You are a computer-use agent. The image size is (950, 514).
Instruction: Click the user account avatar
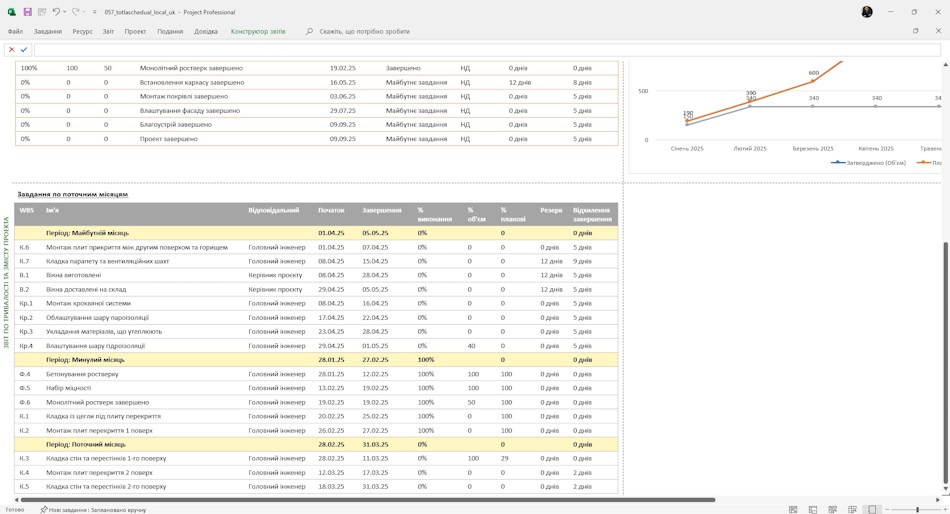[x=867, y=12]
